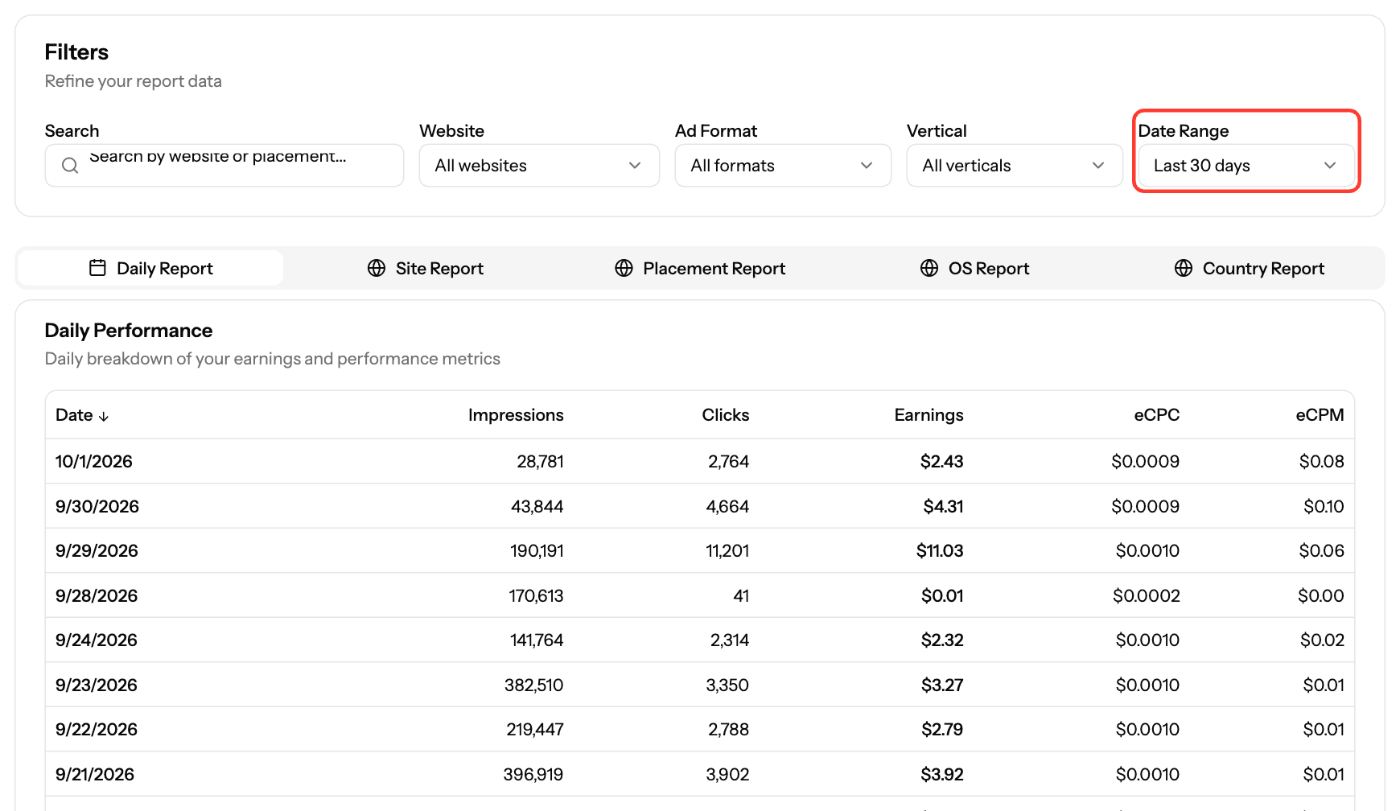Click the $3.92 earnings value
Image resolution: width=1400 pixels, height=811 pixels.
tap(943, 774)
